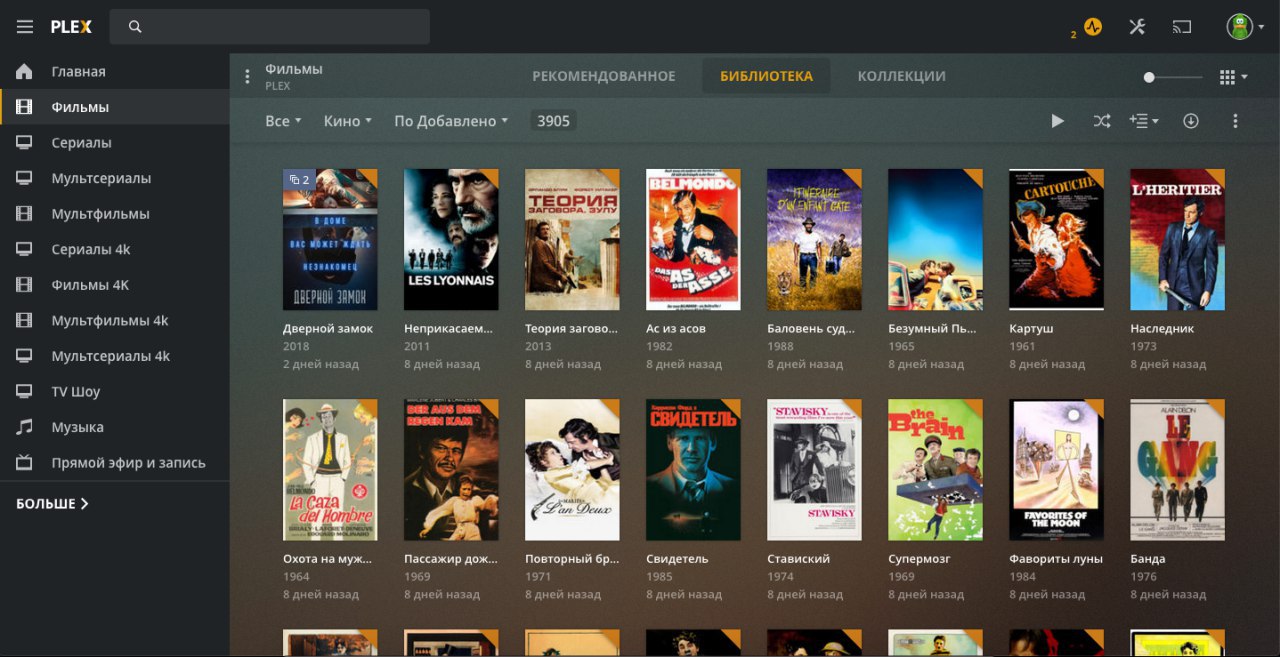Click the film icon next to Фильмы
This screenshot has width=1280, height=657.
(x=25, y=107)
